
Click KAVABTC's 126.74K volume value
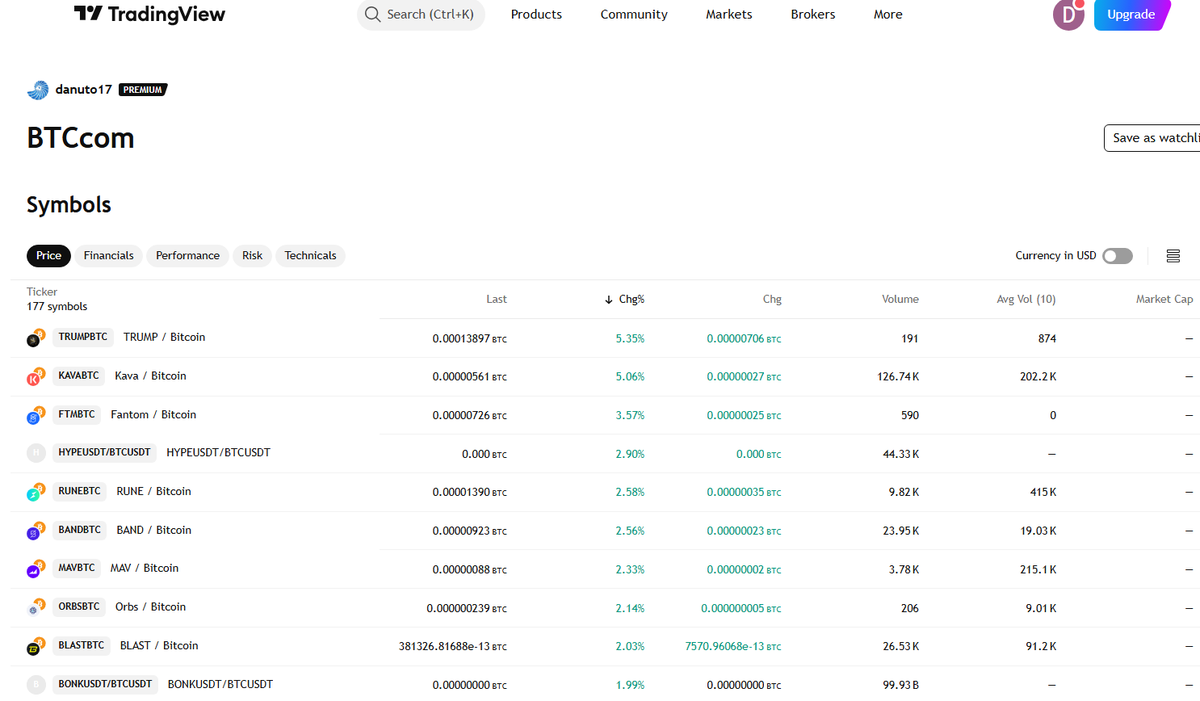[897, 377]
